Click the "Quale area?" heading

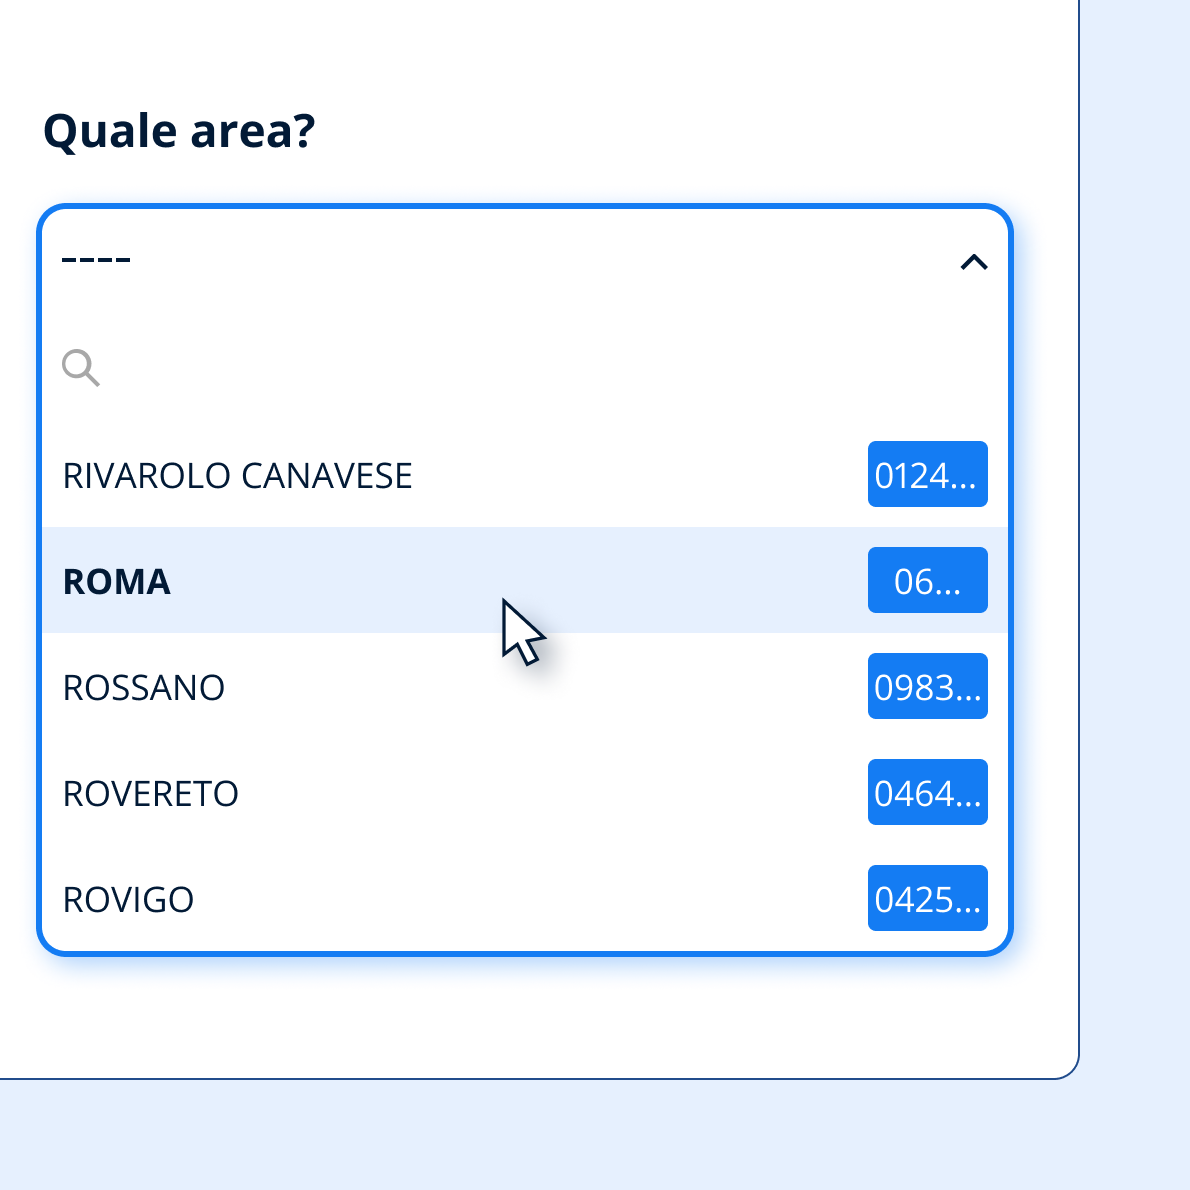click(x=179, y=131)
